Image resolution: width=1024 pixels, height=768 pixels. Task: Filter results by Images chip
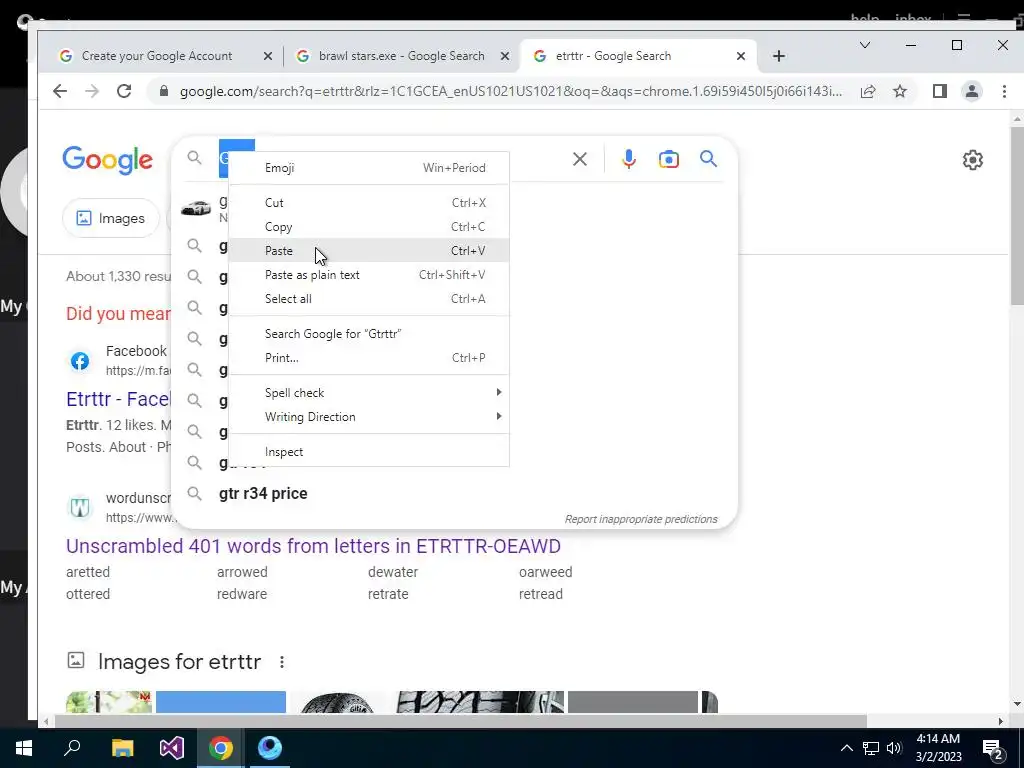[110, 218]
